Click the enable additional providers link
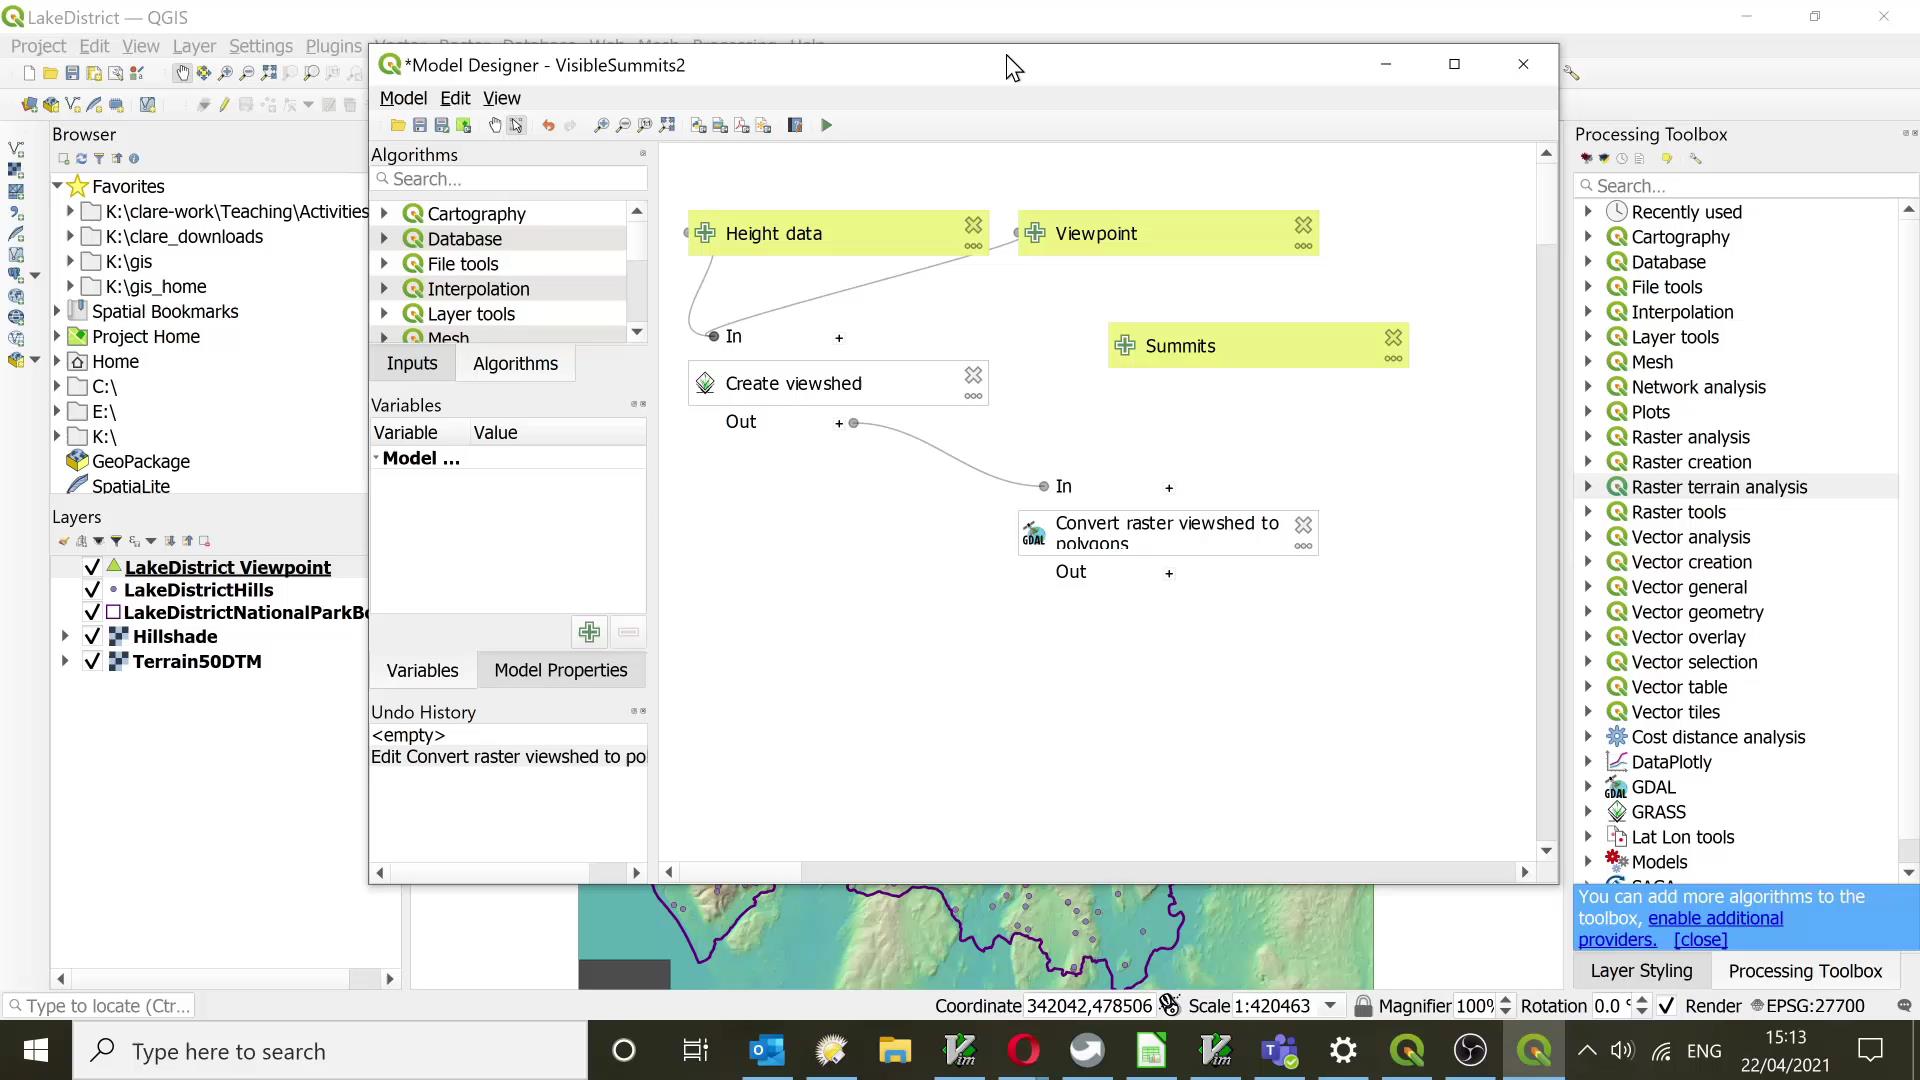1920x1080 pixels. click(x=1715, y=919)
